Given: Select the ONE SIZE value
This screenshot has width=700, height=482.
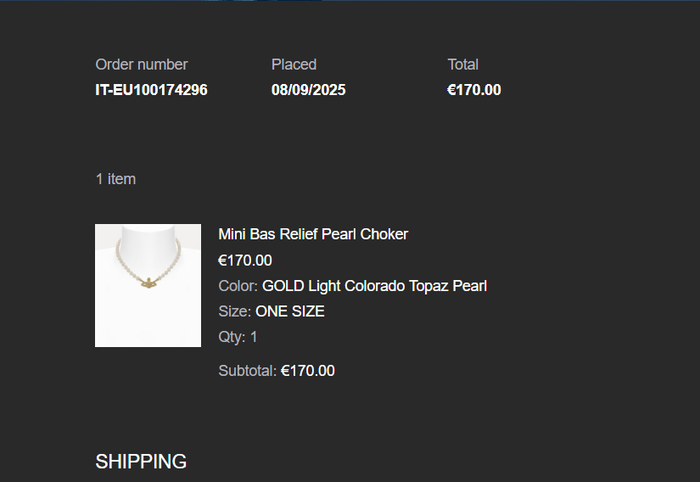Looking at the screenshot, I should pos(290,311).
